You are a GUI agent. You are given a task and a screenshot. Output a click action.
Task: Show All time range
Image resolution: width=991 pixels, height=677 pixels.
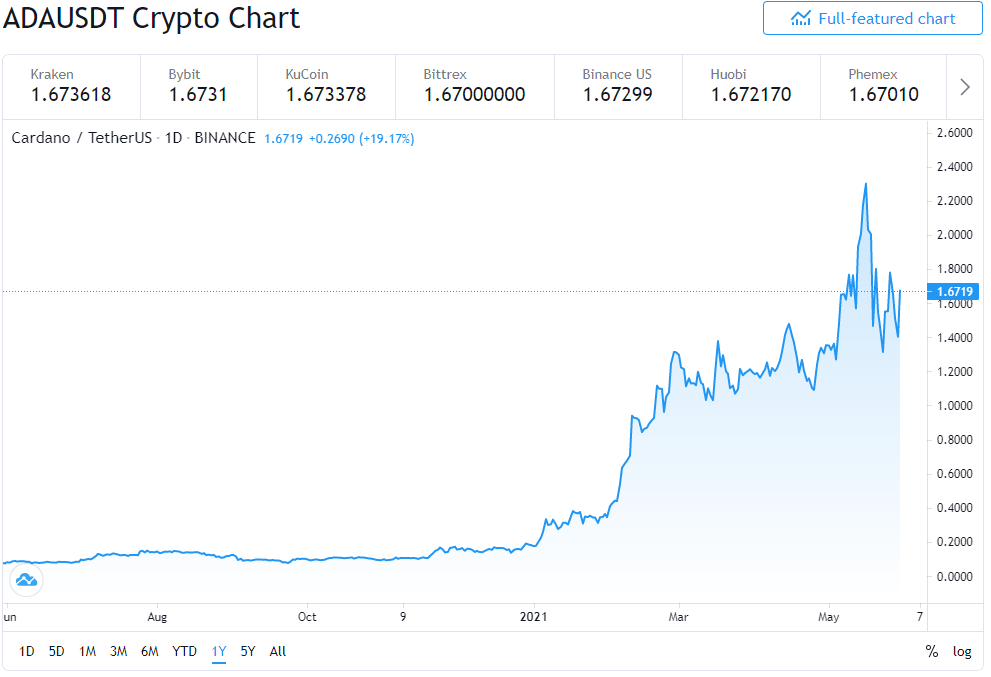click(x=277, y=651)
